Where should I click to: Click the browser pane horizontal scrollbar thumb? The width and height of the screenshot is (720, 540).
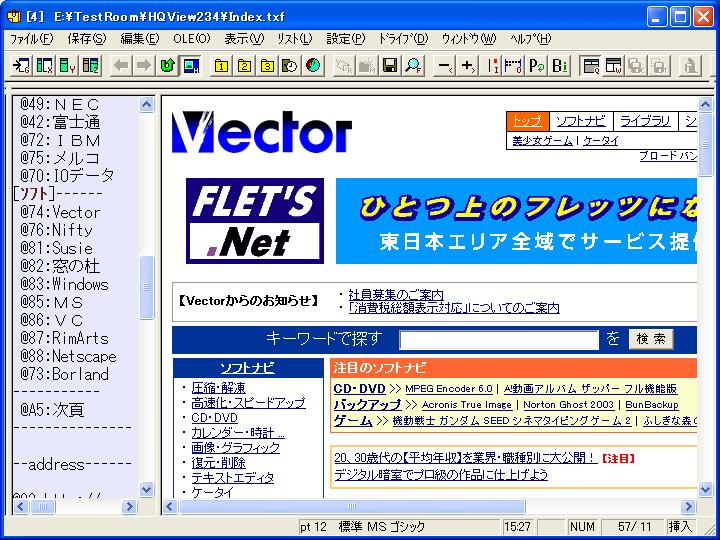tap(352, 506)
